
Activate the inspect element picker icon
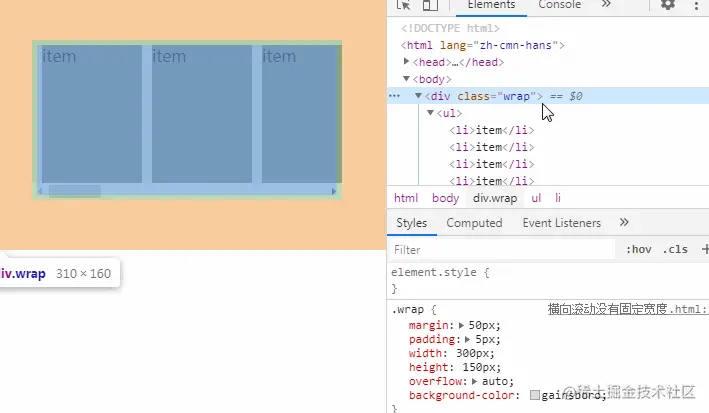pyautogui.click(x=403, y=5)
